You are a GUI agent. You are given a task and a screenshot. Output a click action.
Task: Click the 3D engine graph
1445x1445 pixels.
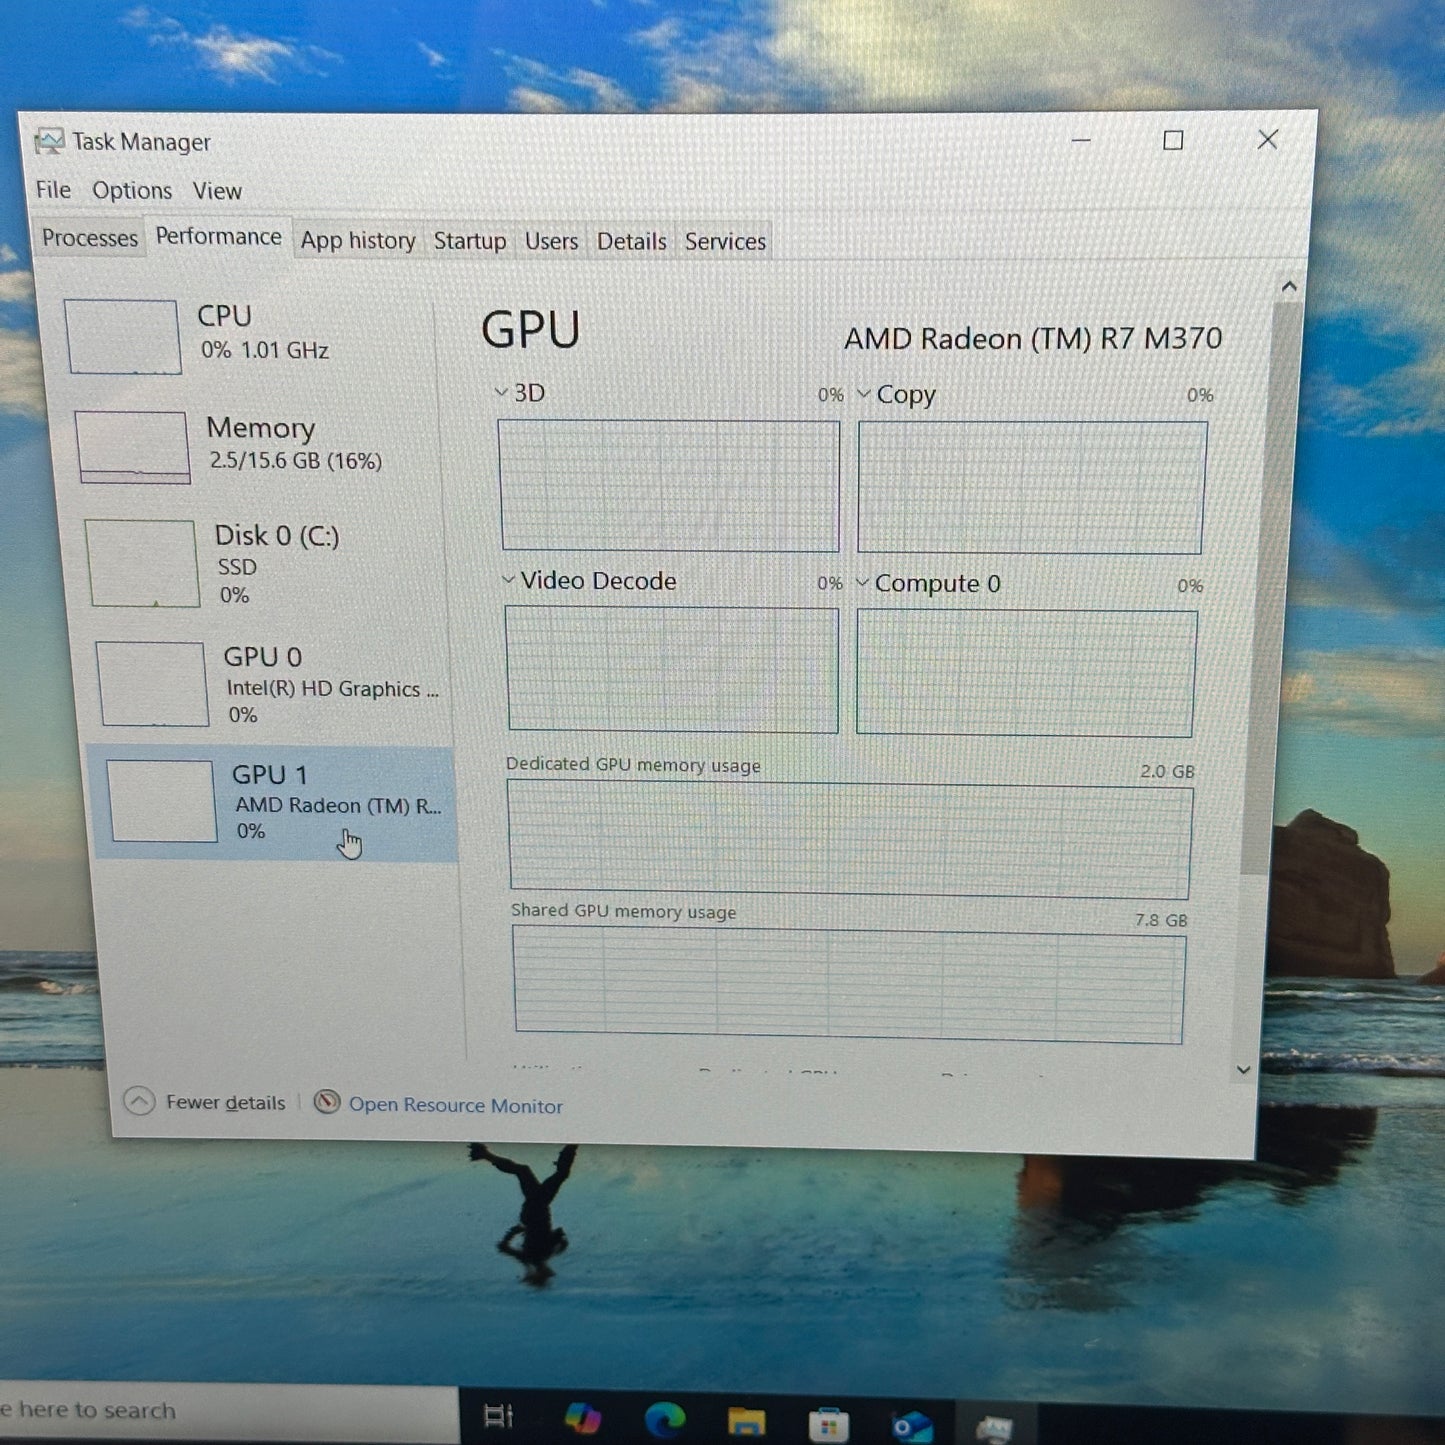[669, 485]
